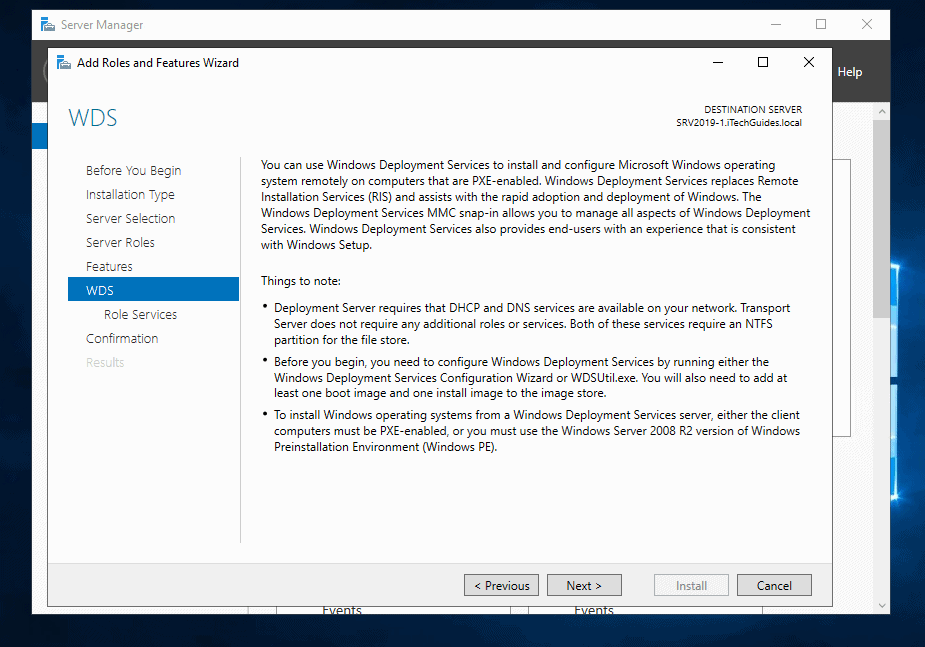Viewport: 925px width, 647px height.
Task: Close the Server Manager window
Action: (x=867, y=24)
